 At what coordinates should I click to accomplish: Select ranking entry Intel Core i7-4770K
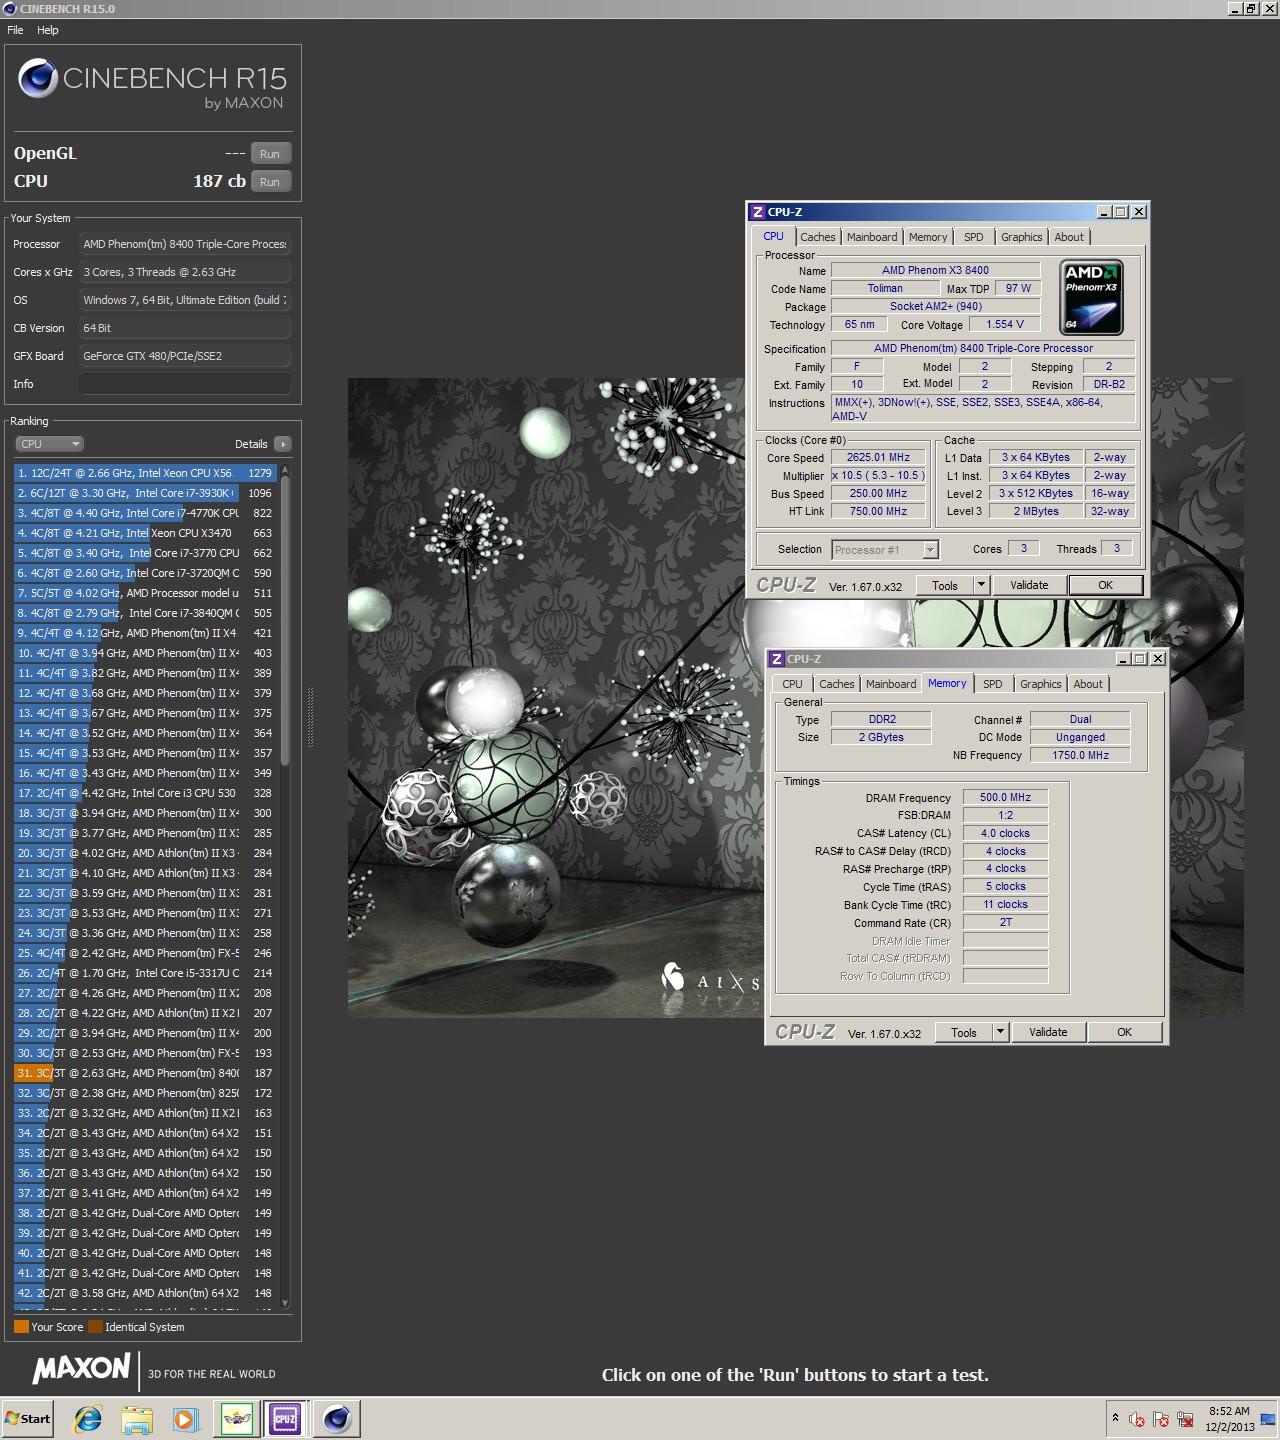click(145, 513)
